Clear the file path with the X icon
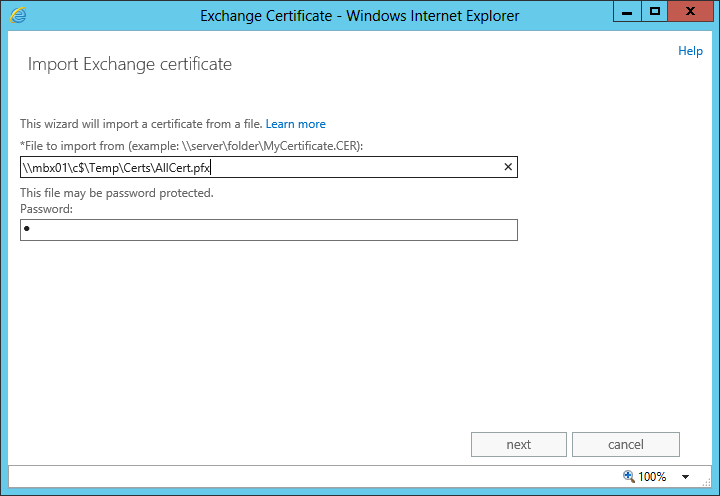The width and height of the screenshot is (720, 496). [x=507, y=167]
